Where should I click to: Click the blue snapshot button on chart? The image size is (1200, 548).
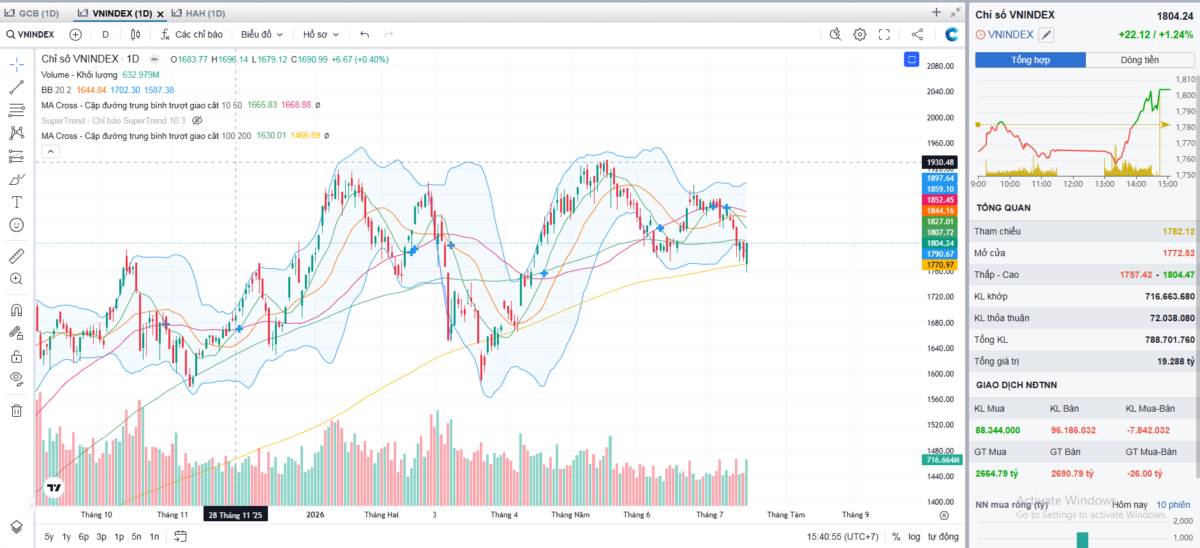point(911,60)
